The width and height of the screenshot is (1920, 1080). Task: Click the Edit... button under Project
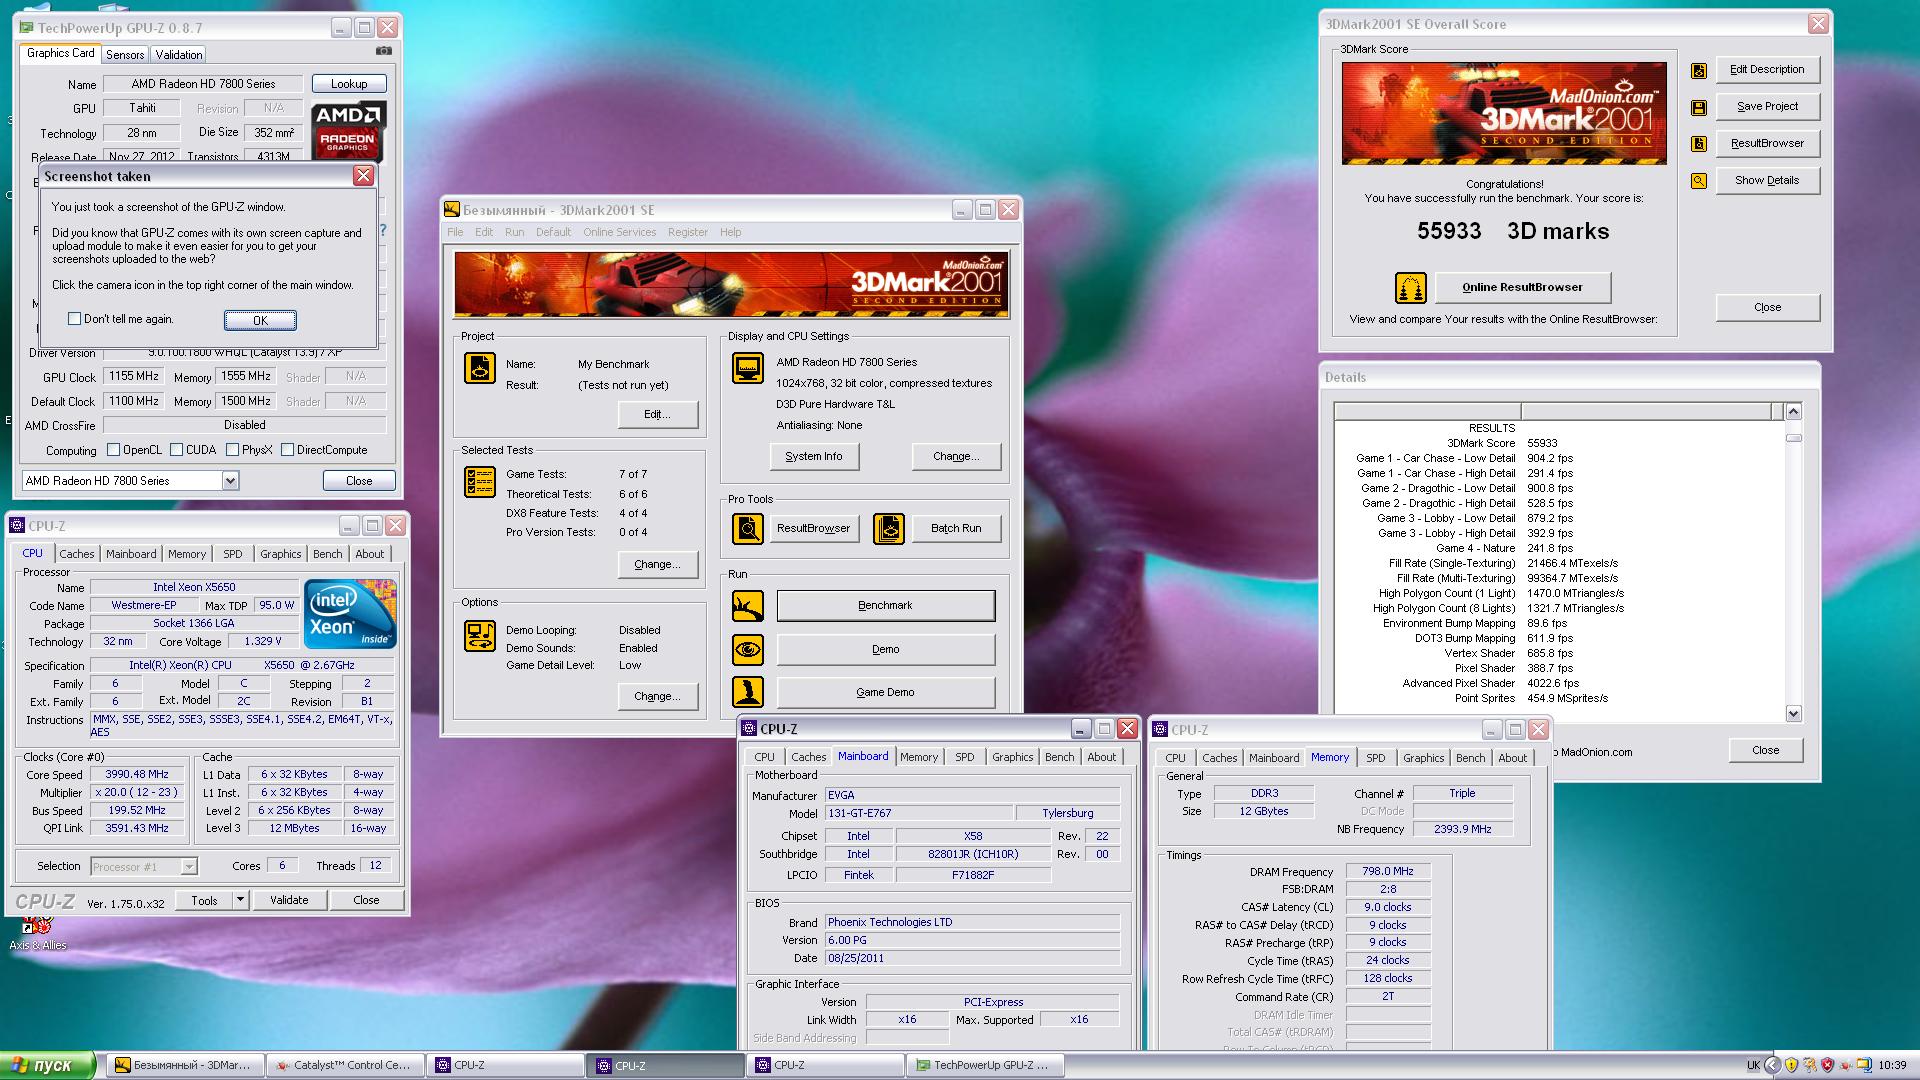point(657,414)
